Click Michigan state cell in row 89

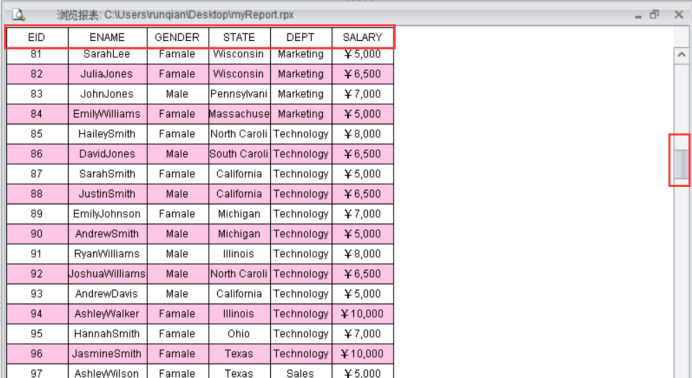click(x=239, y=214)
